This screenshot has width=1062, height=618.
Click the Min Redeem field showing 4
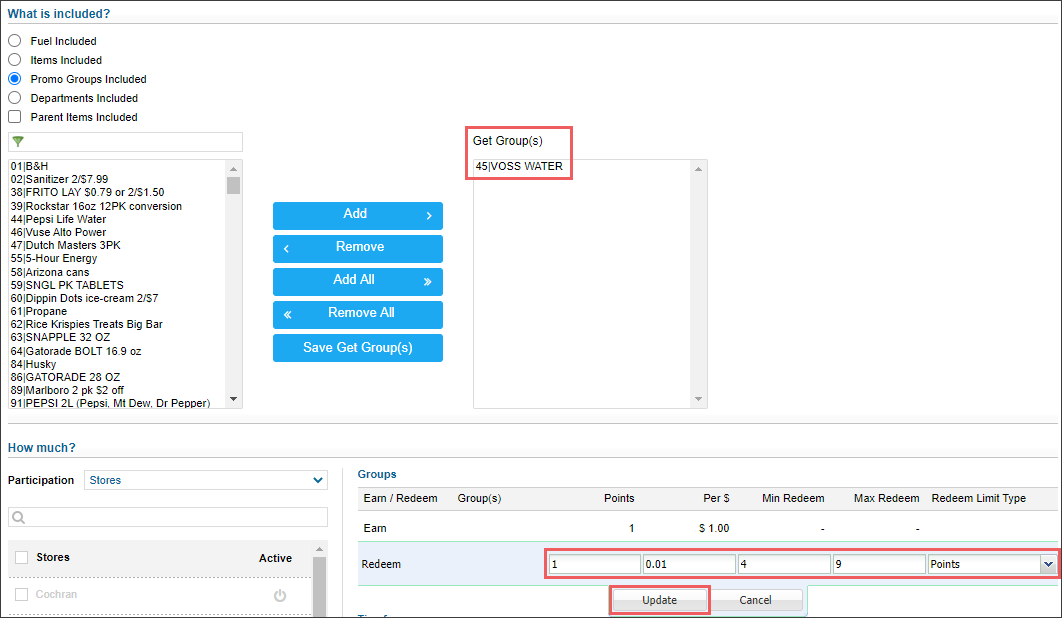coord(784,564)
